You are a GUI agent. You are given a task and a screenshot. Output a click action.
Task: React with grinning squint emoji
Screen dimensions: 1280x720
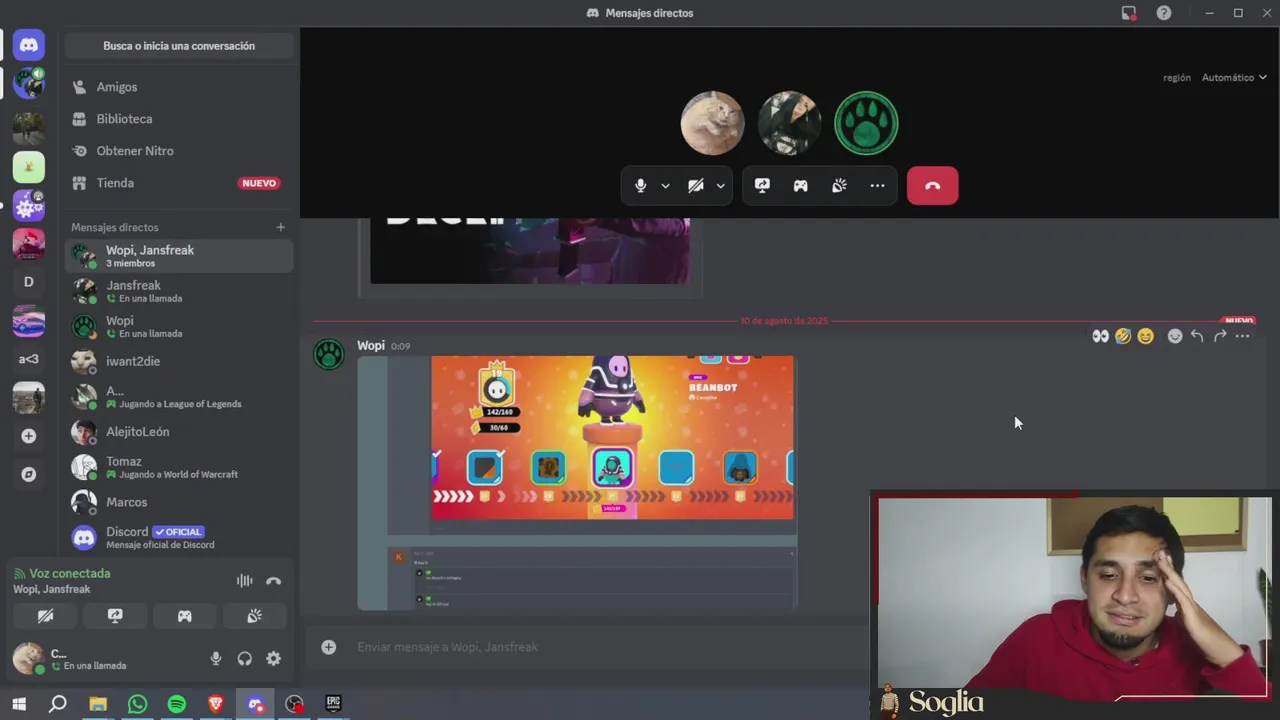[x=1146, y=336]
